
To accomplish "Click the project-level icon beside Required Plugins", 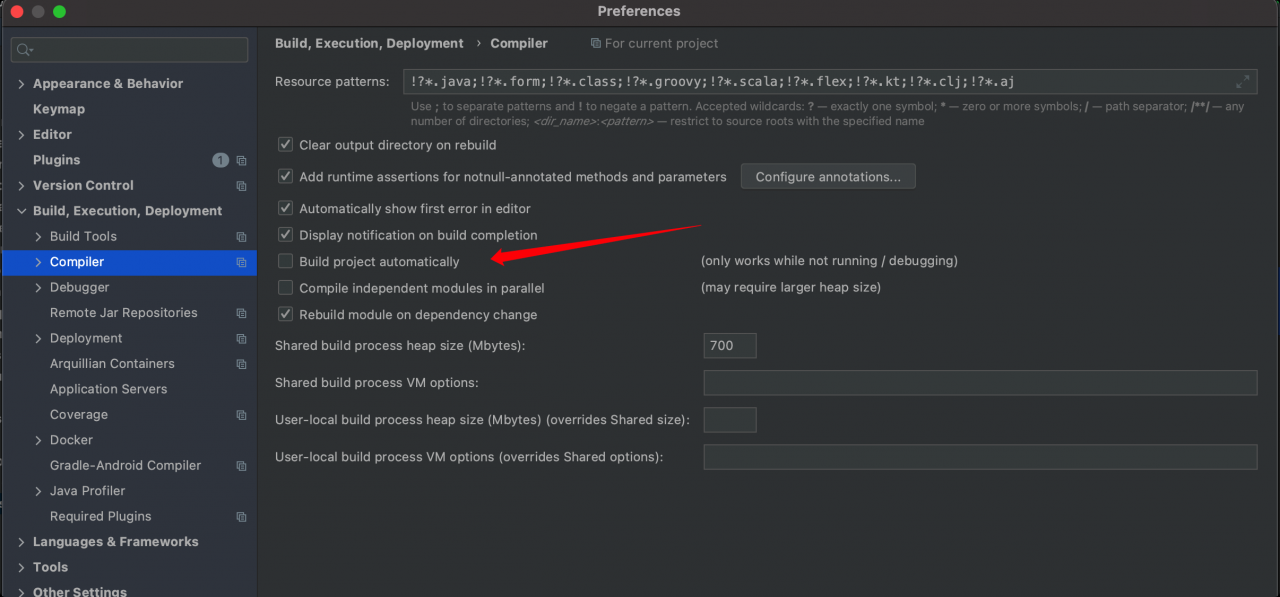I will [241, 517].
